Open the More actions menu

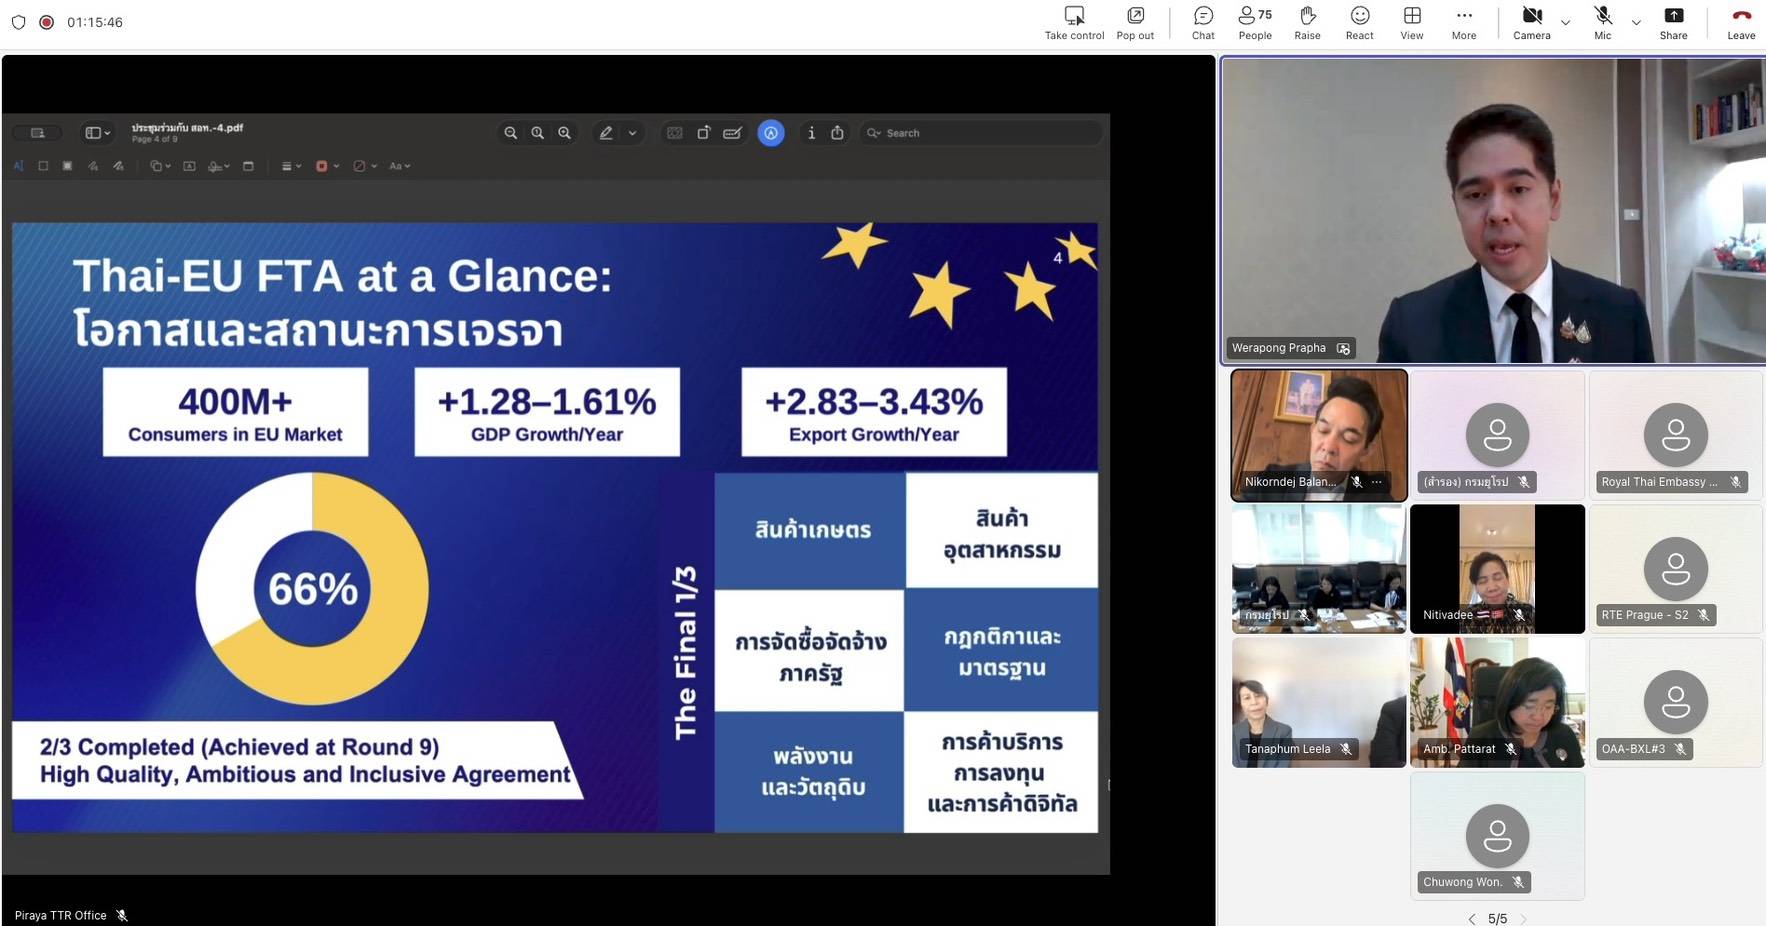coord(1464,23)
